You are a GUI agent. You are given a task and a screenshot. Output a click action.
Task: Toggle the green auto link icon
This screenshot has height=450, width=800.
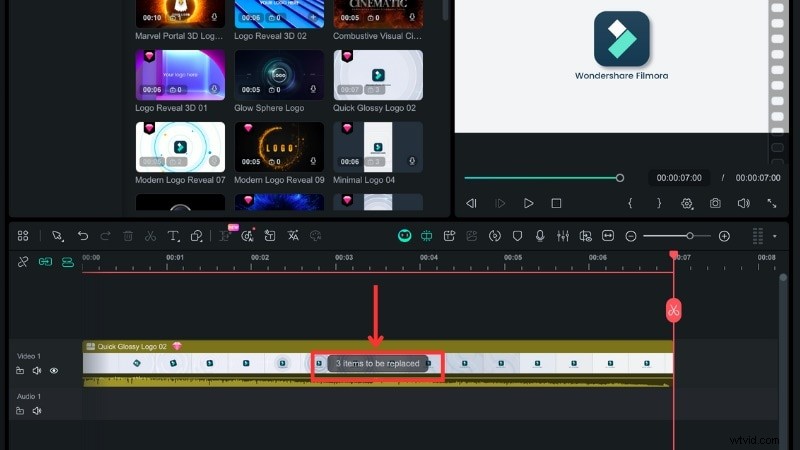click(x=45, y=262)
